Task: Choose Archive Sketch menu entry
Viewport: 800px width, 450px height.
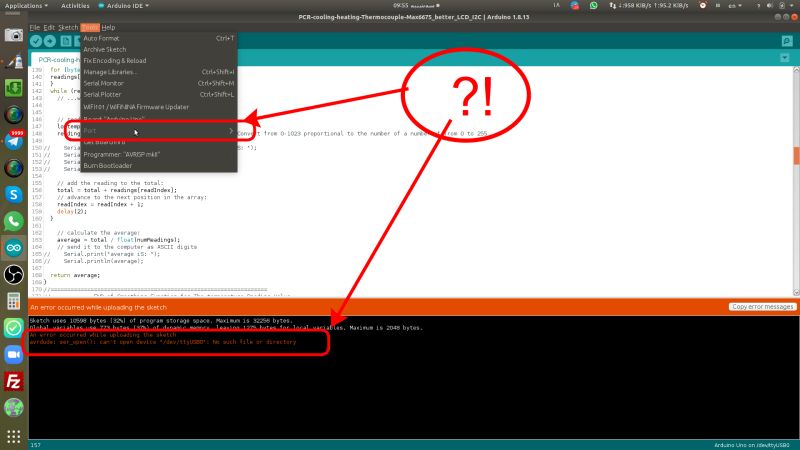Action: [x=159, y=49]
